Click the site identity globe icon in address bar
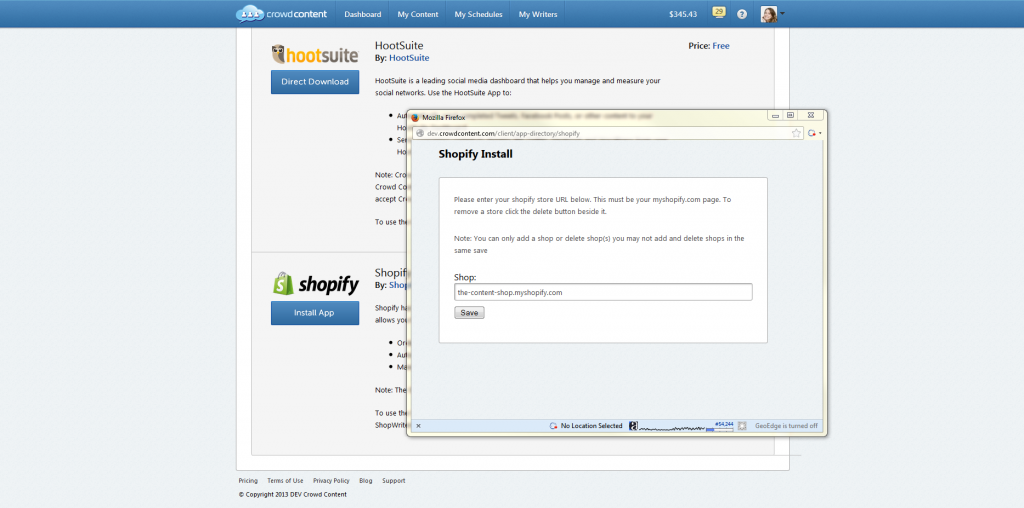 tap(419, 133)
